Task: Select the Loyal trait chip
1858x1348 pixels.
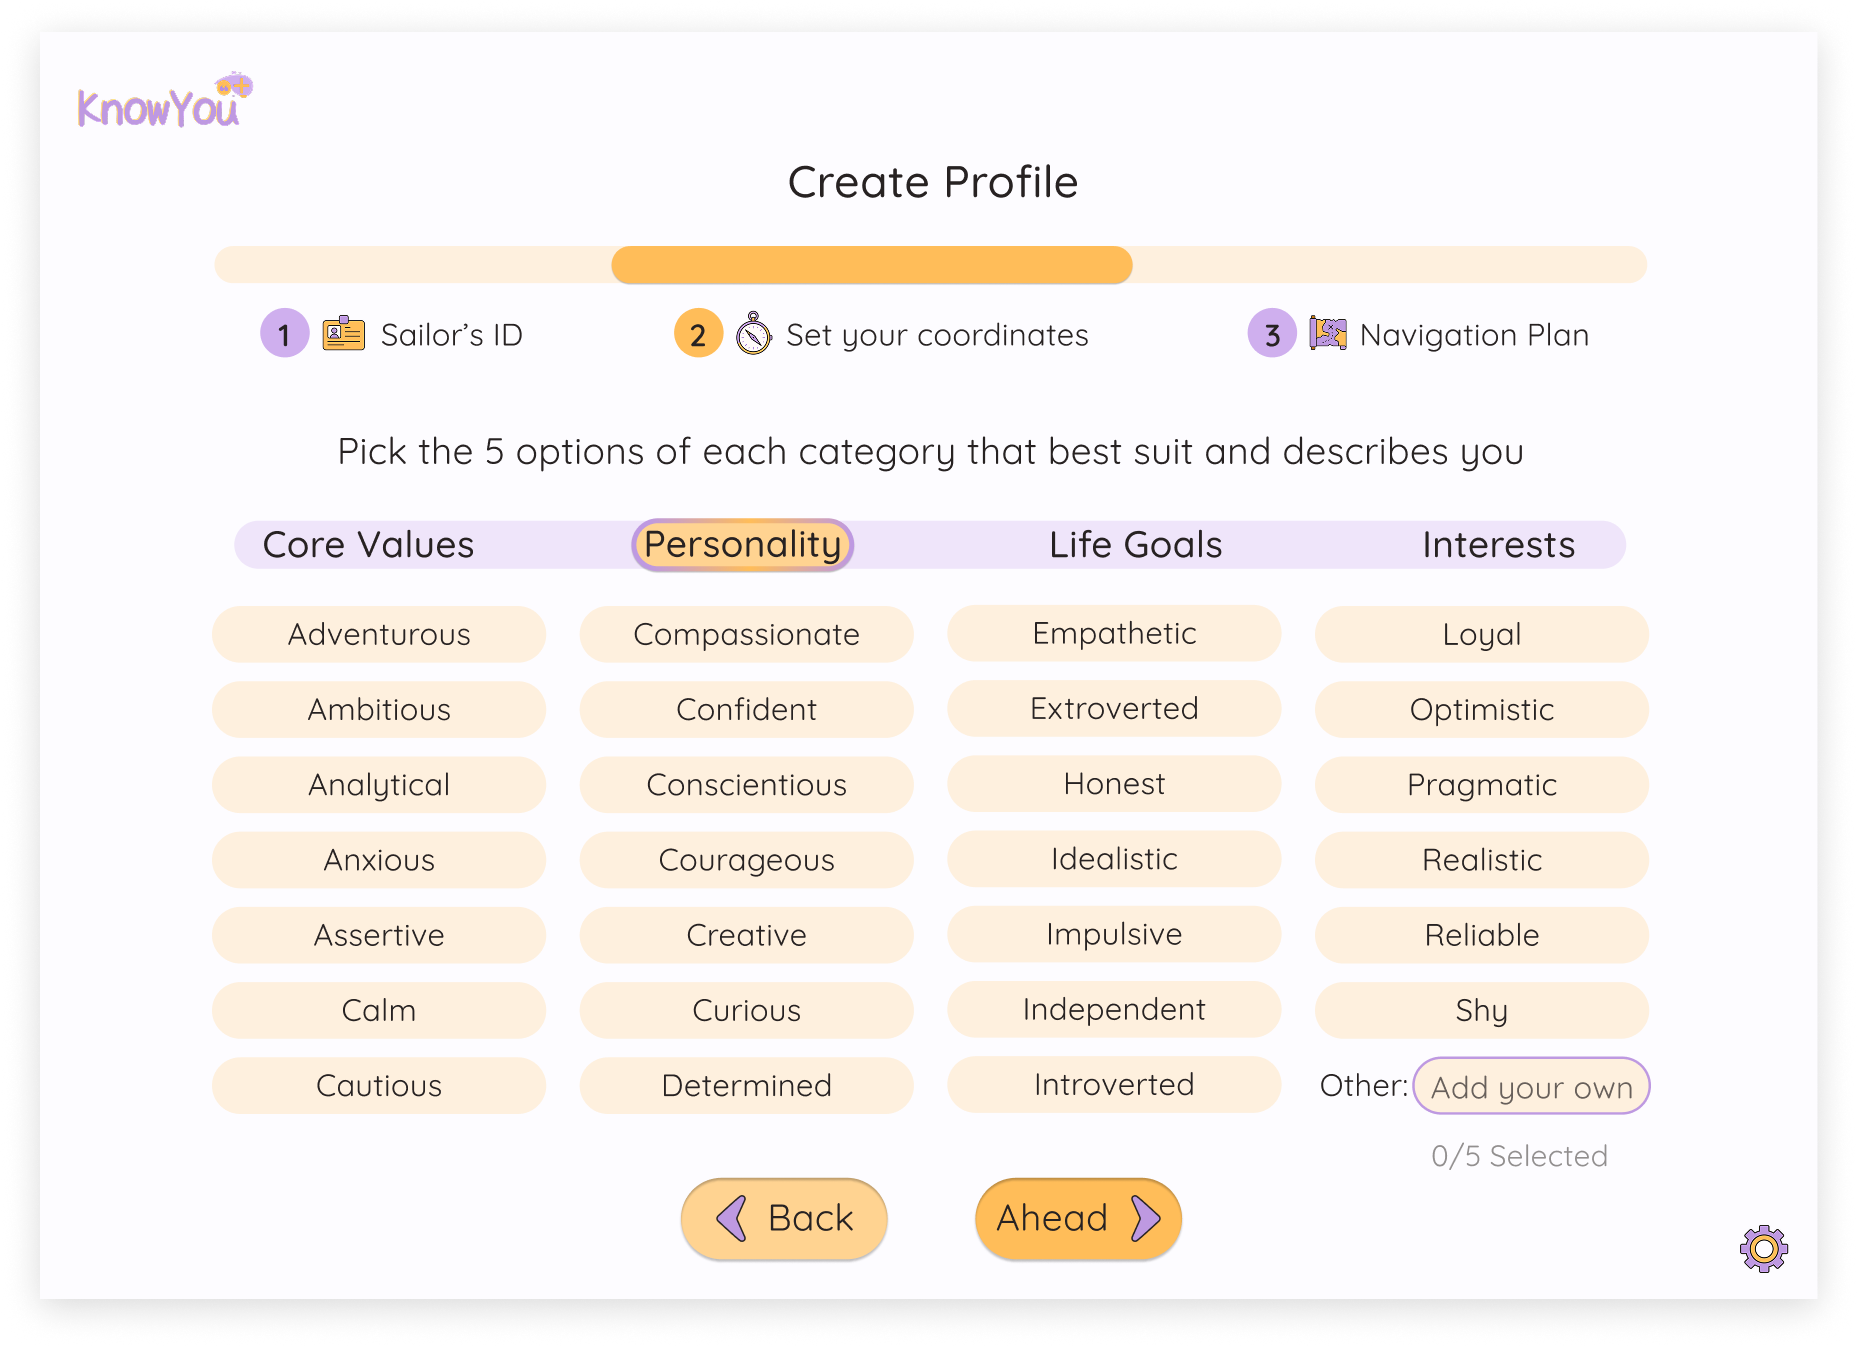Action: [1482, 634]
